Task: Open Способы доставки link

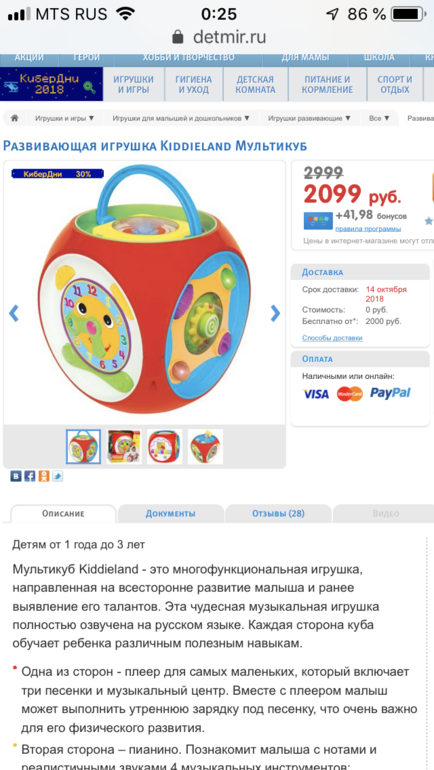Action: [332, 338]
